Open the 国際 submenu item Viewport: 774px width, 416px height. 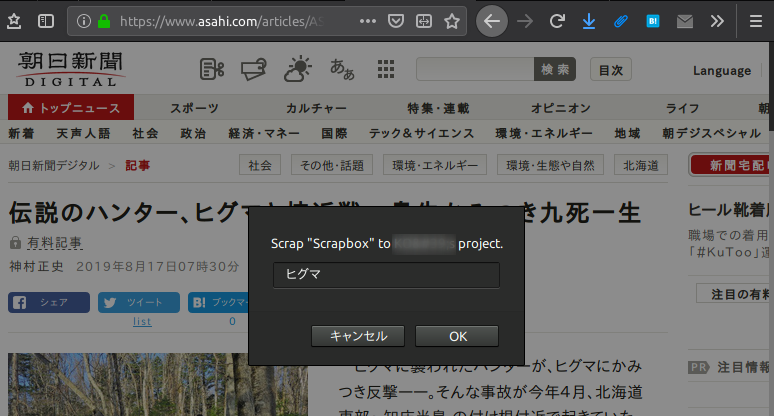334,133
